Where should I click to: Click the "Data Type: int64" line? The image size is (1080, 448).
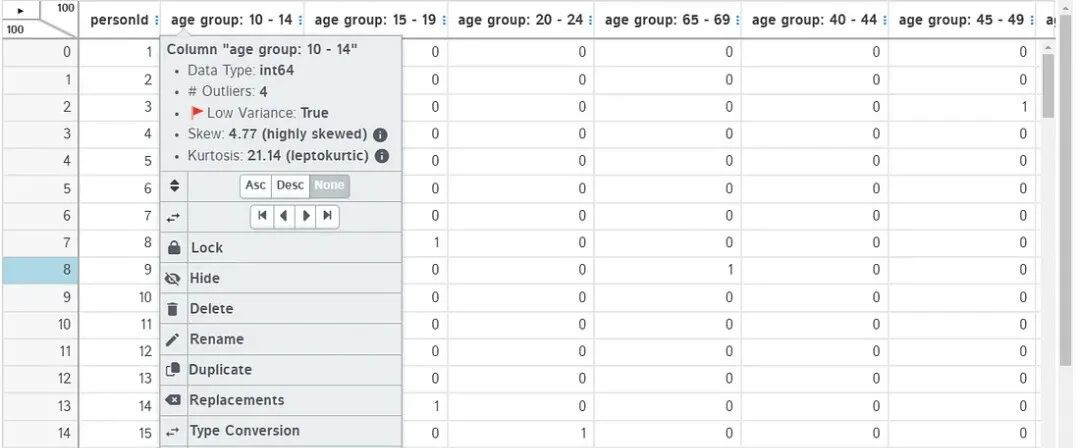[x=241, y=70]
